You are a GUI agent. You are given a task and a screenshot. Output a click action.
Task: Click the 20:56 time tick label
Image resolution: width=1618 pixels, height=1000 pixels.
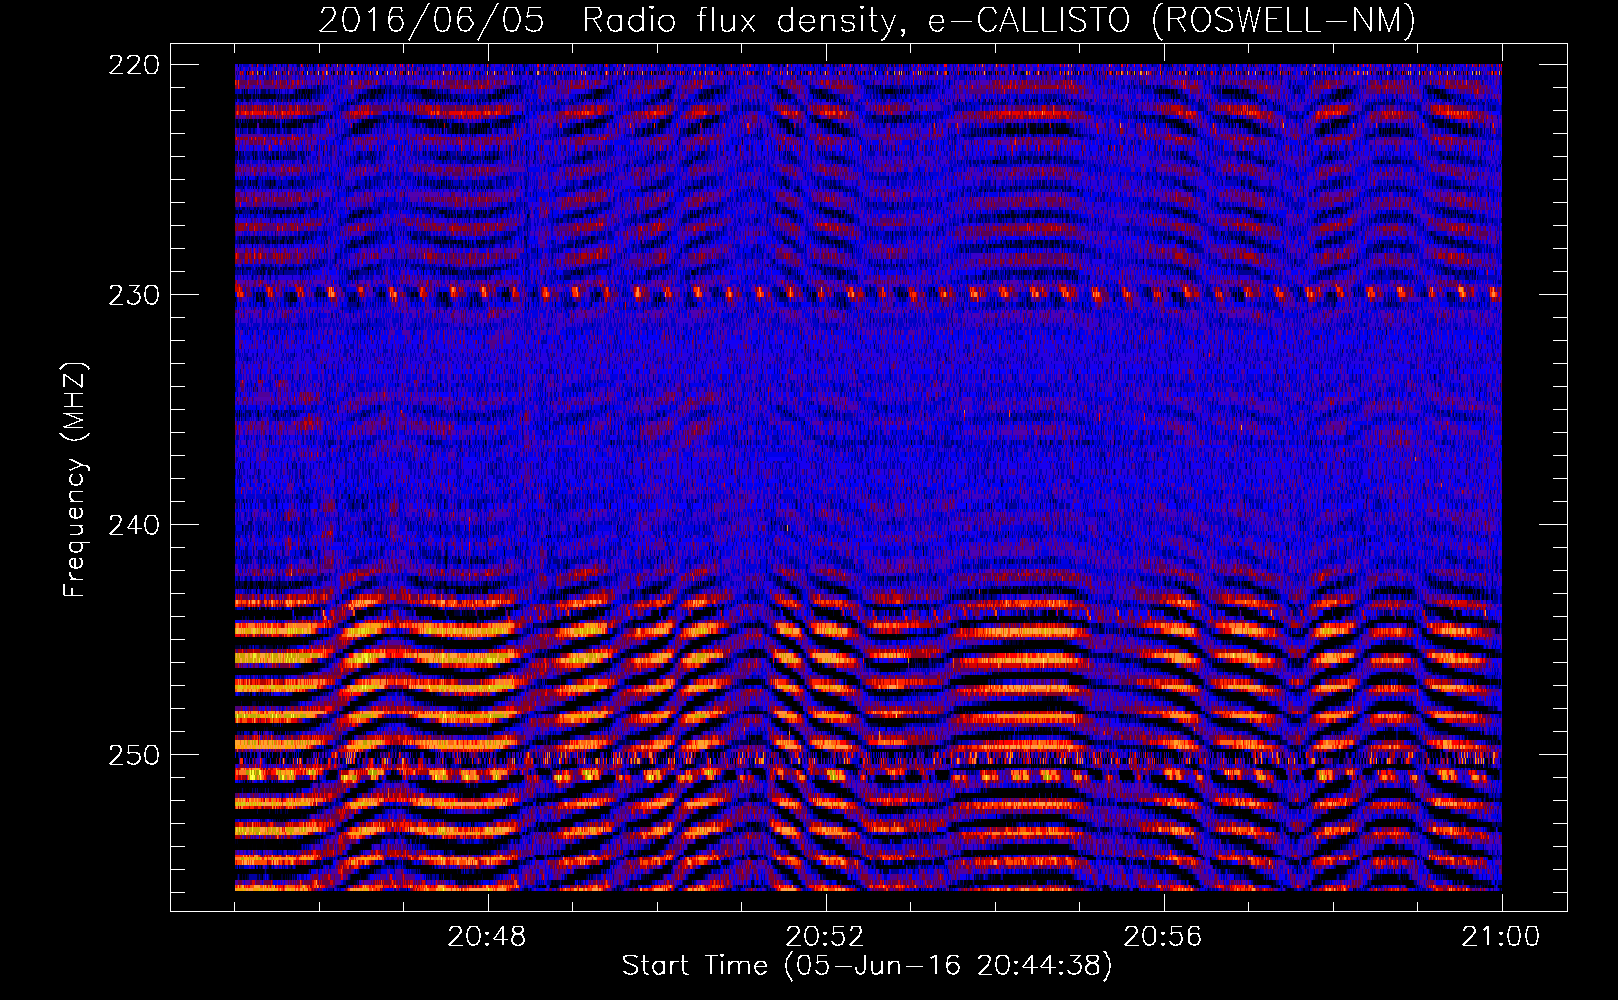1163,937
